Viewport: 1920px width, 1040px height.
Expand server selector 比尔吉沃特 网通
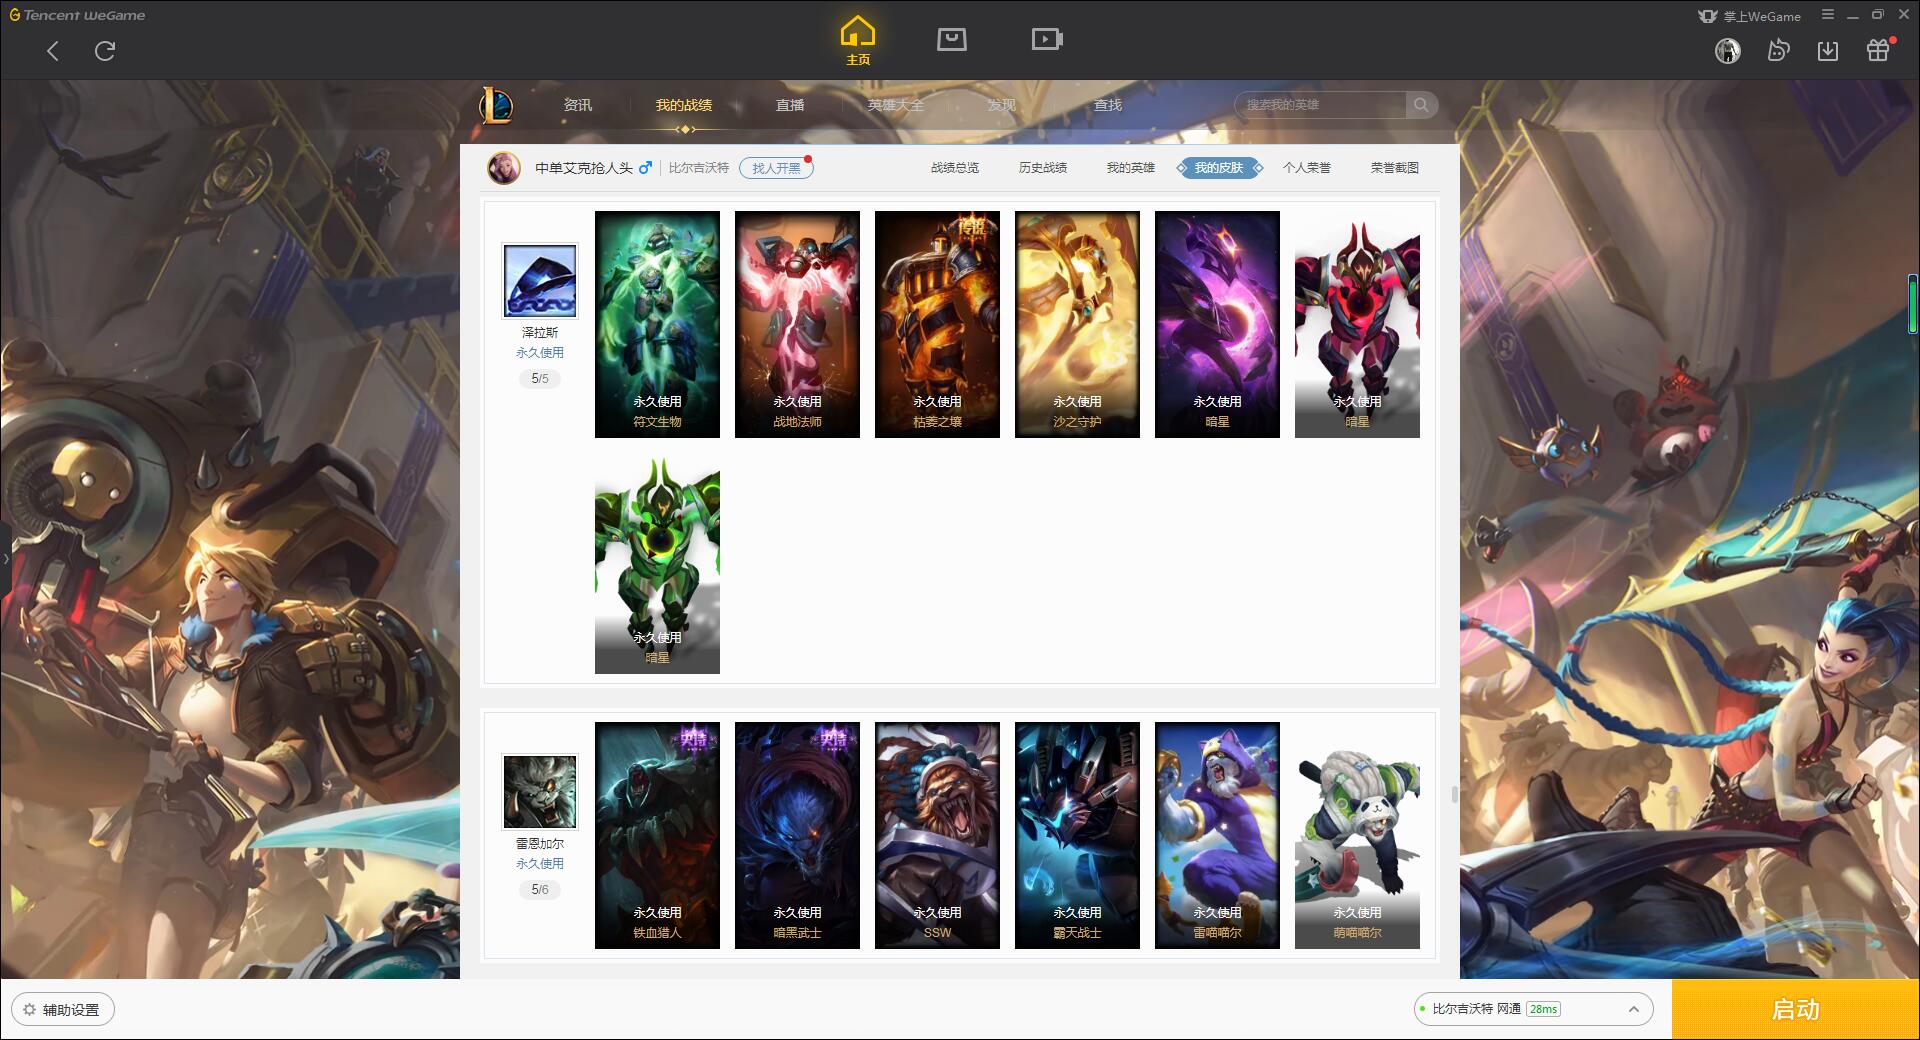point(1532,1009)
